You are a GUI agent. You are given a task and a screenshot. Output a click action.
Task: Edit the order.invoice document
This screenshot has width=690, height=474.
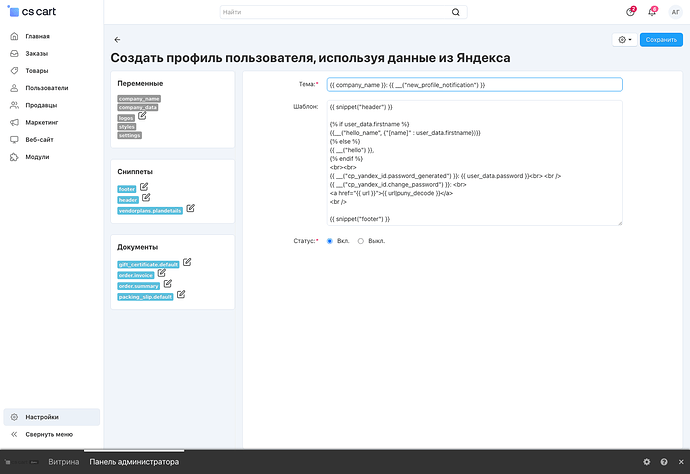(161, 273)
